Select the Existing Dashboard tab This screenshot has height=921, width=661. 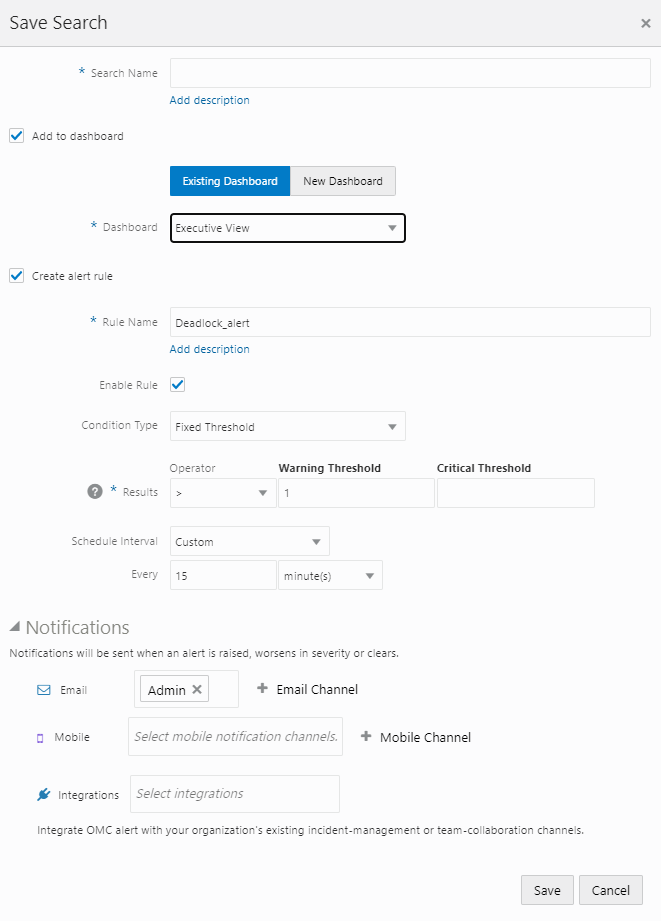click(x=229, y=181)
